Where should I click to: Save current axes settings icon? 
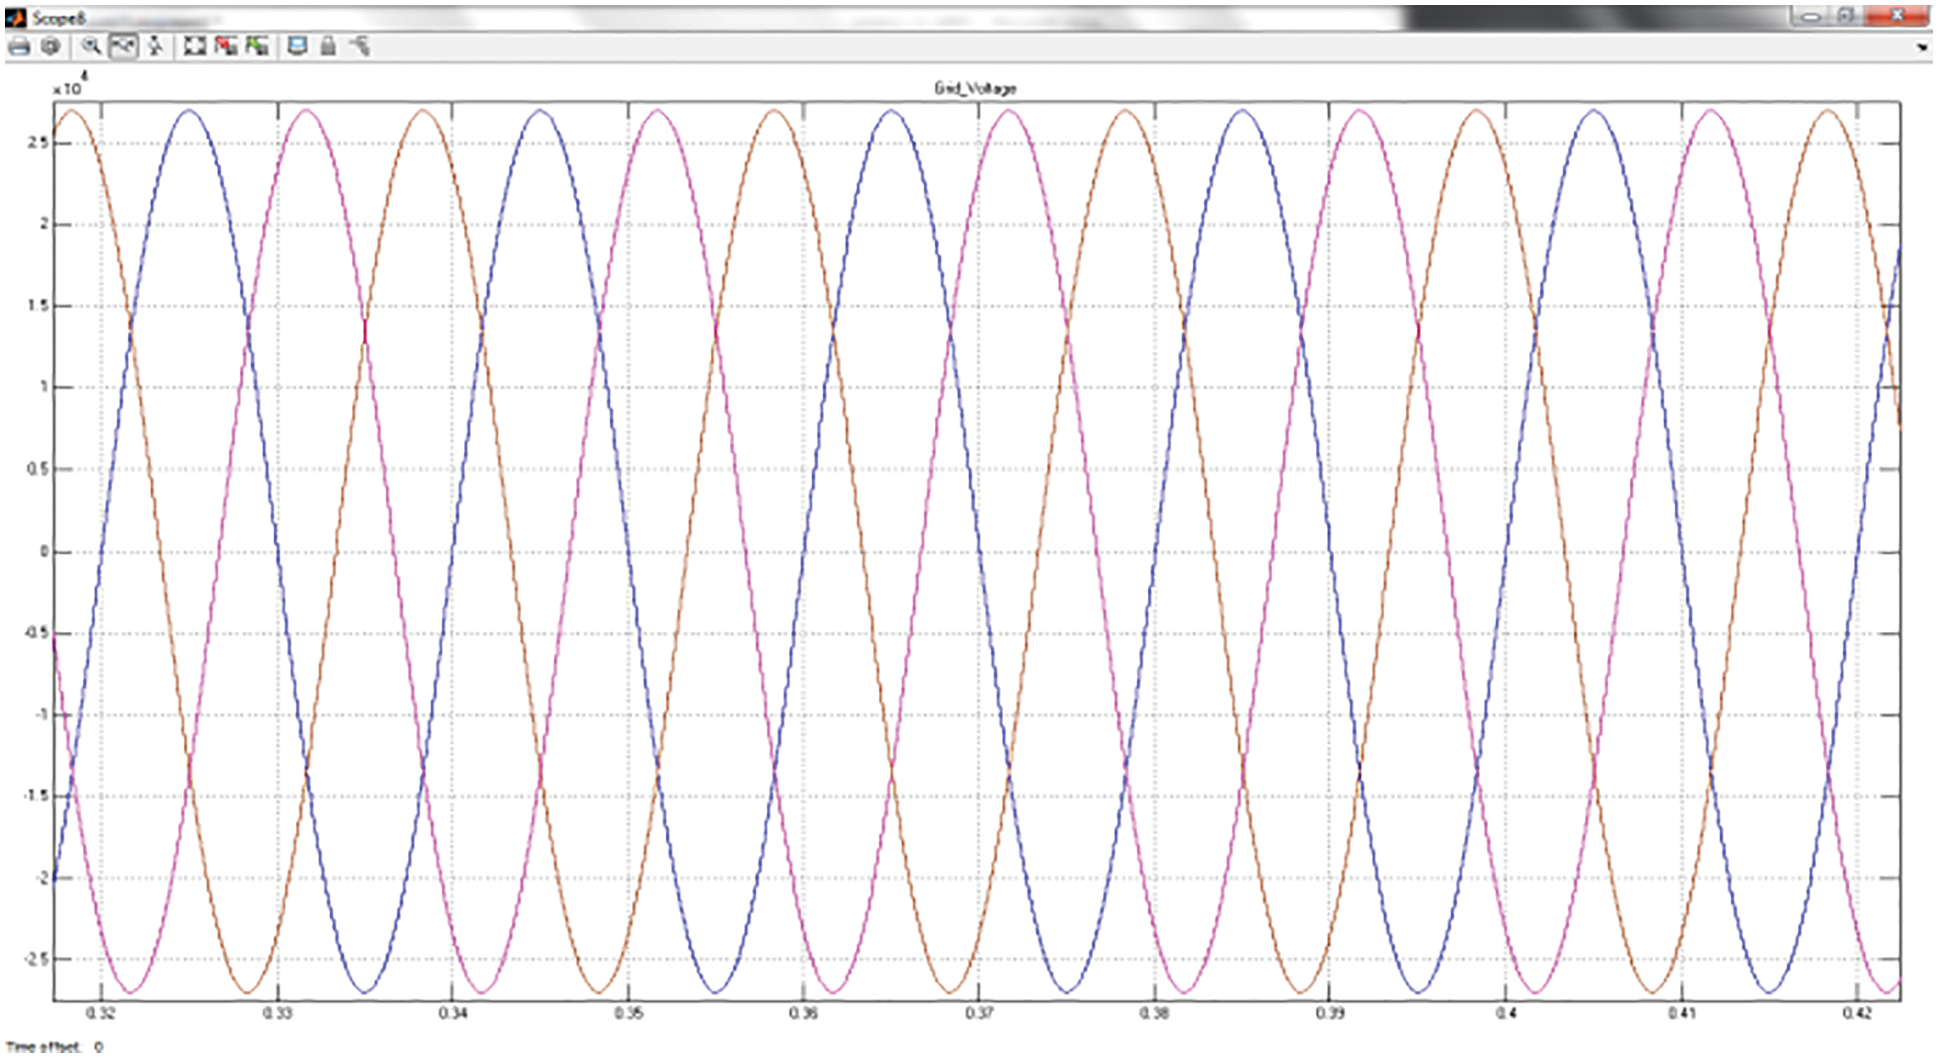point(226,46)
